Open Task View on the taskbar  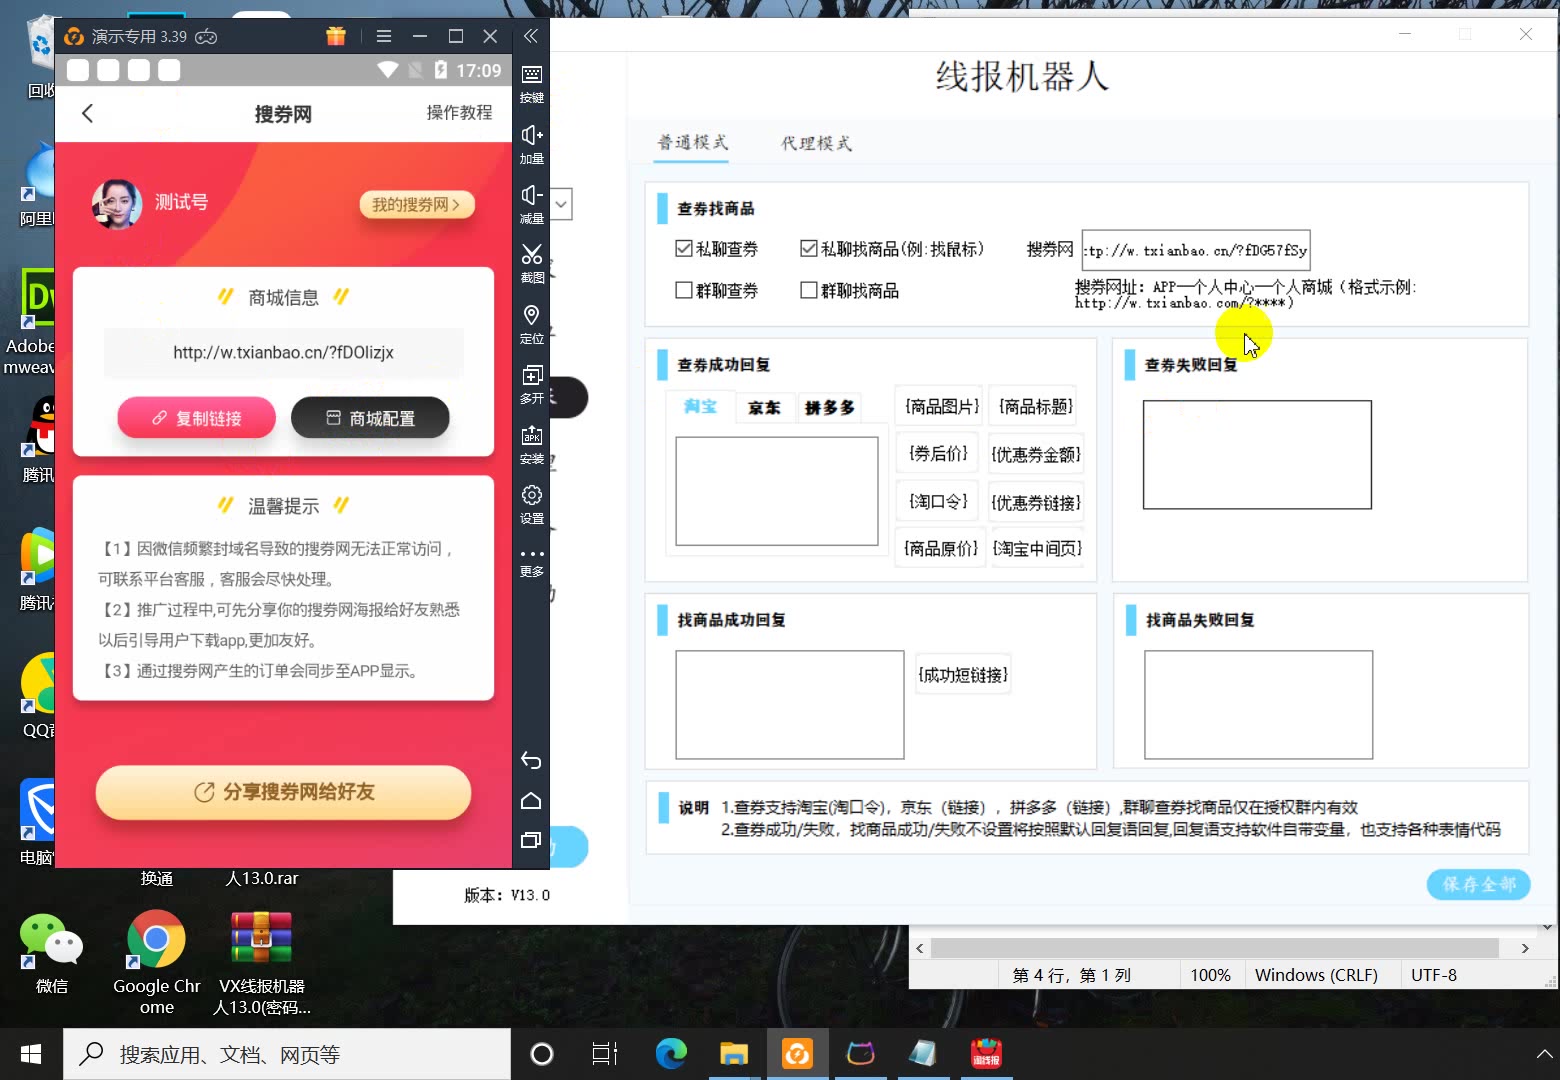pos(605,1054)
